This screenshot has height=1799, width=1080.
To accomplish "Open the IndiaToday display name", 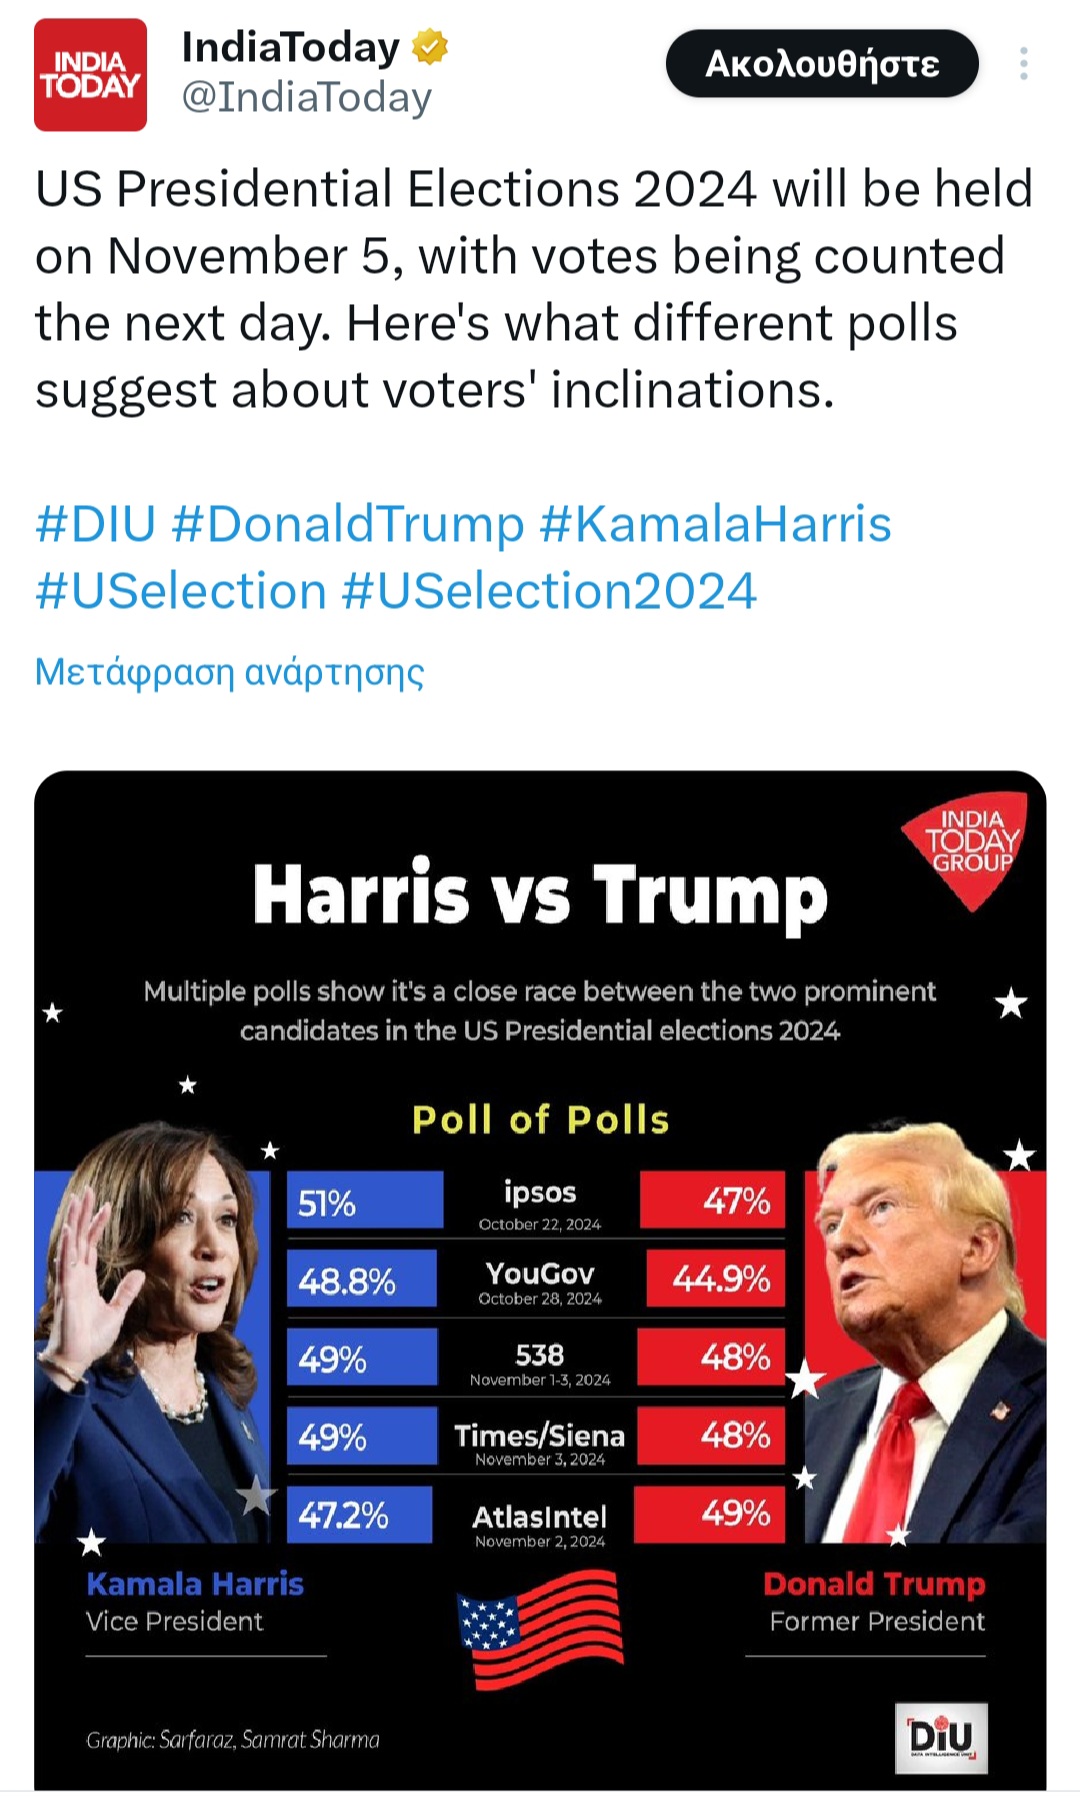I will click(x=290, y=47).
